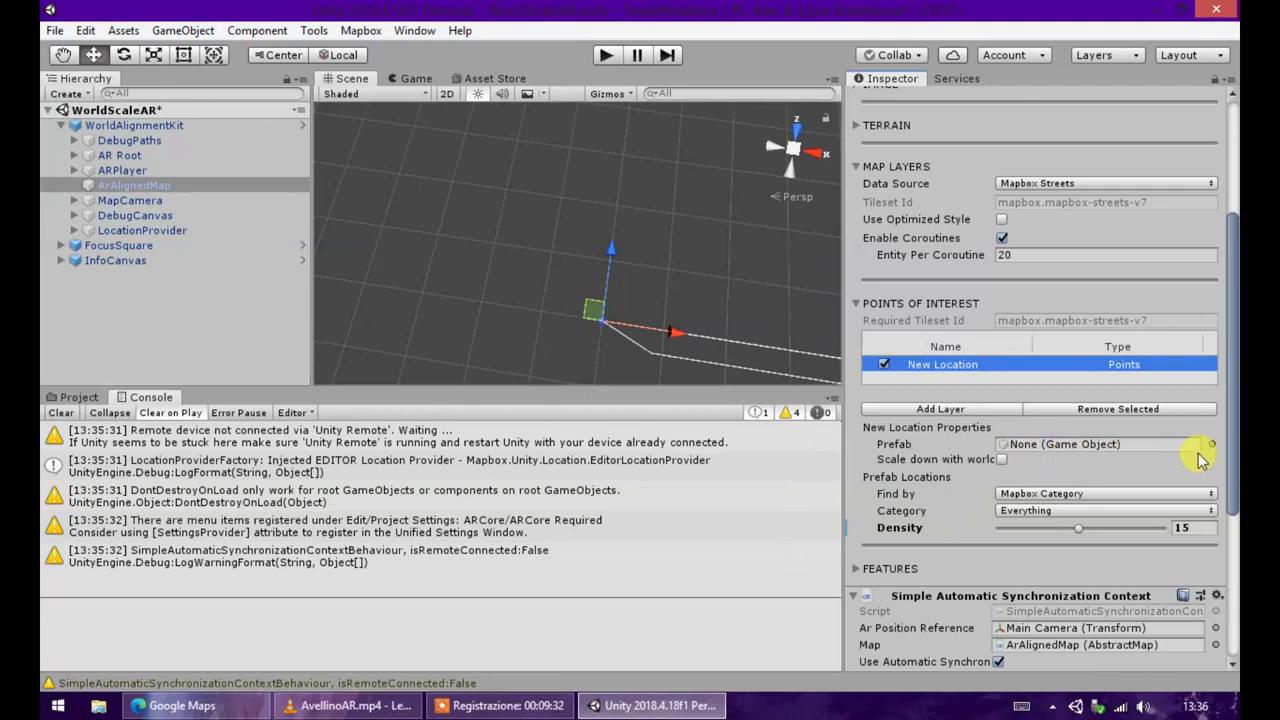Toggle warning messages count in Console
The image size is (1280, 720).
click(789, 413)
